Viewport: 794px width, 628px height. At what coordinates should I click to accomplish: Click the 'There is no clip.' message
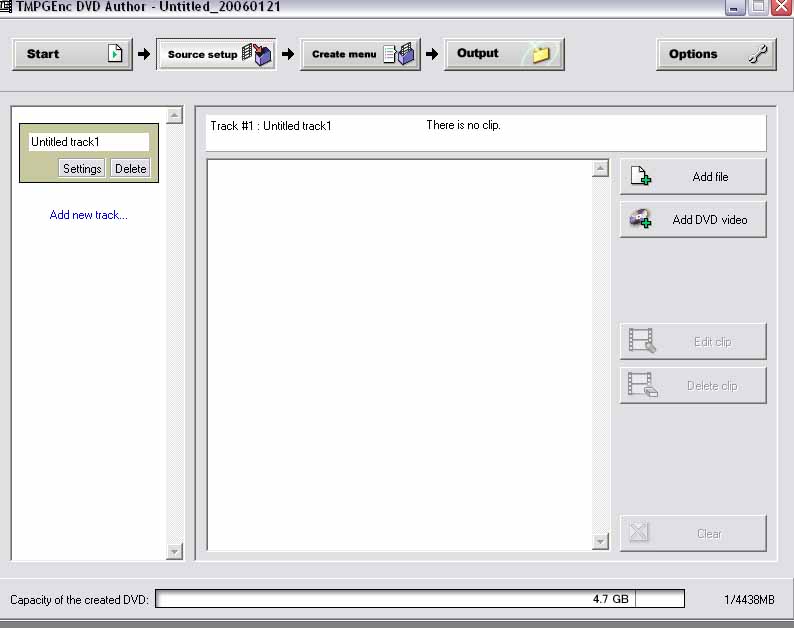point(463,125)
